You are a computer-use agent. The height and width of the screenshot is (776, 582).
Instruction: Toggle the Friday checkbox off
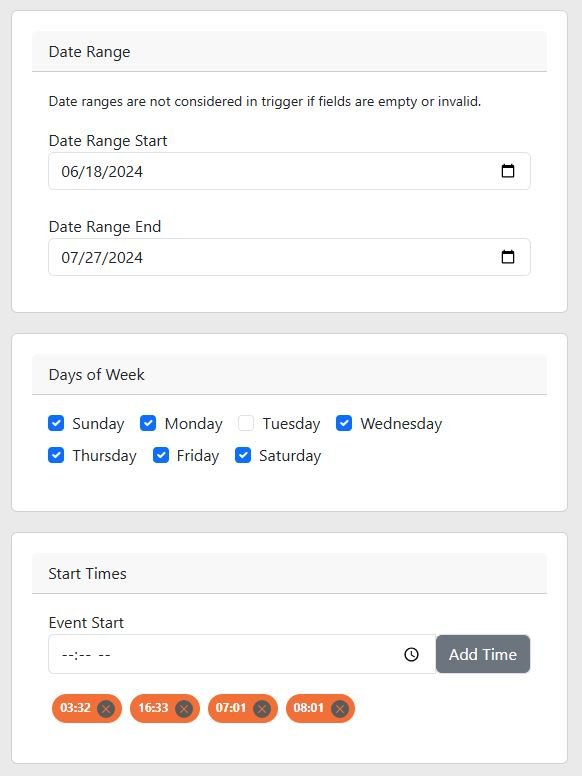click(161, 455)
